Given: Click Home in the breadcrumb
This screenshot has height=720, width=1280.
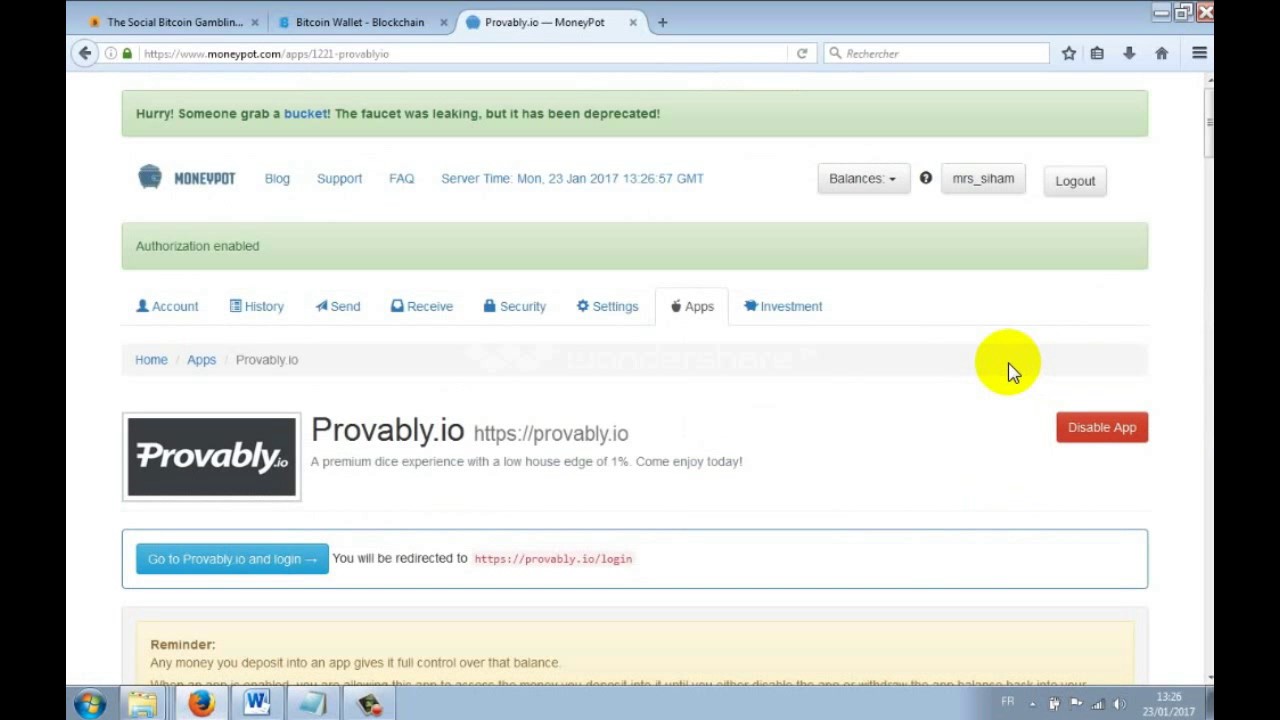Looking at the screenshot, I should [x=151, y=359].
